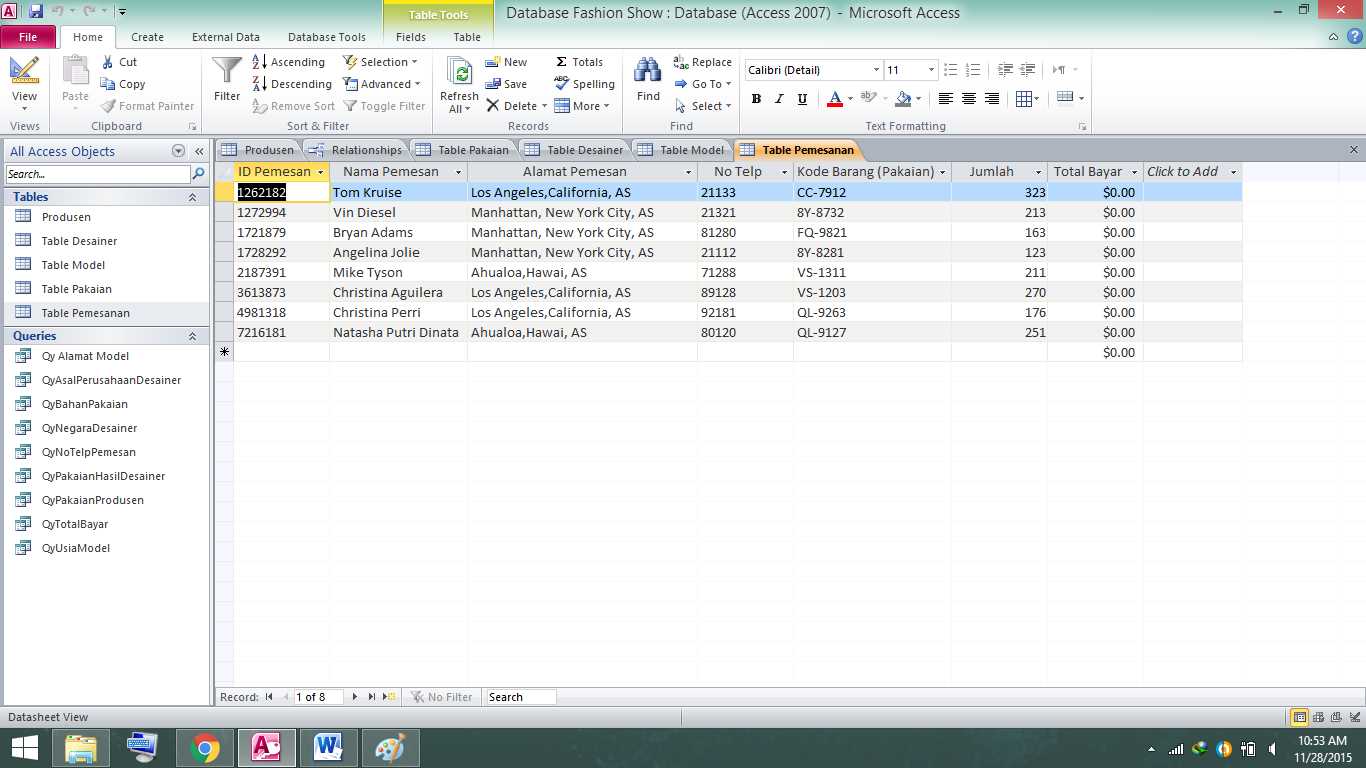Collapse navigation pane shutter button
The width and height of the screenshot is (1366, 768).
tap(199, 152)
